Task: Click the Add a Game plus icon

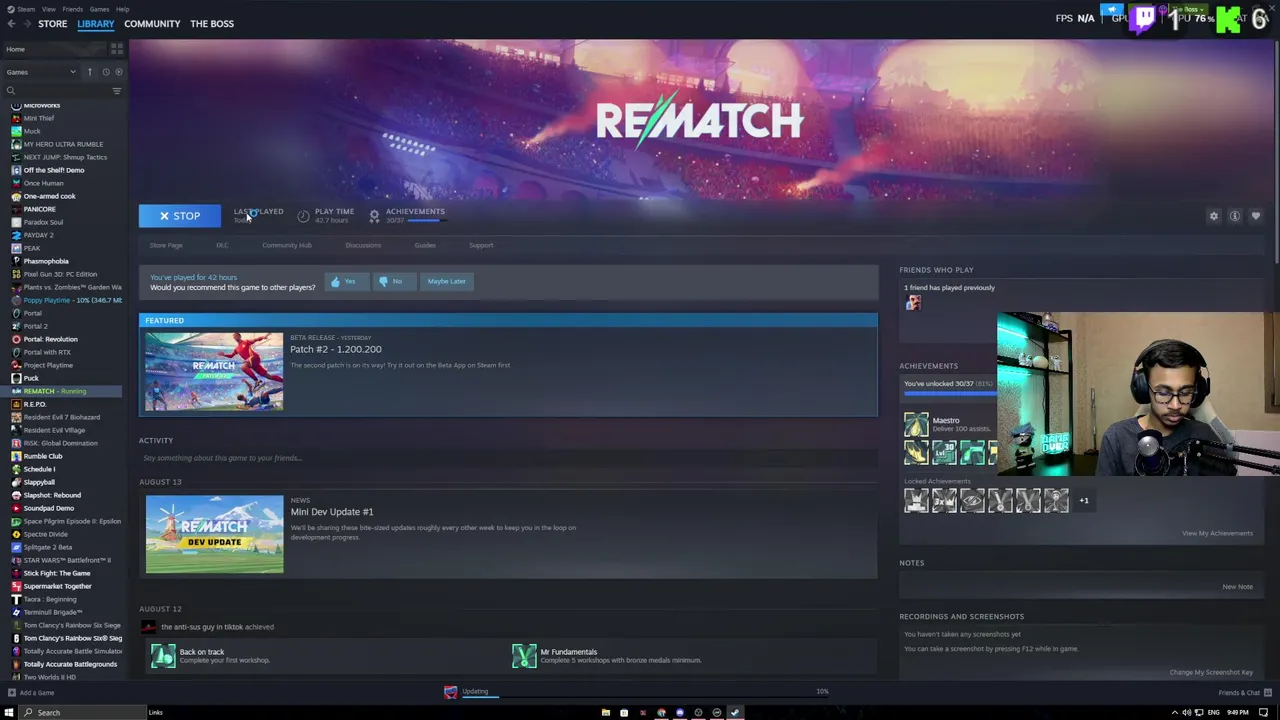Action: (11, 693)
